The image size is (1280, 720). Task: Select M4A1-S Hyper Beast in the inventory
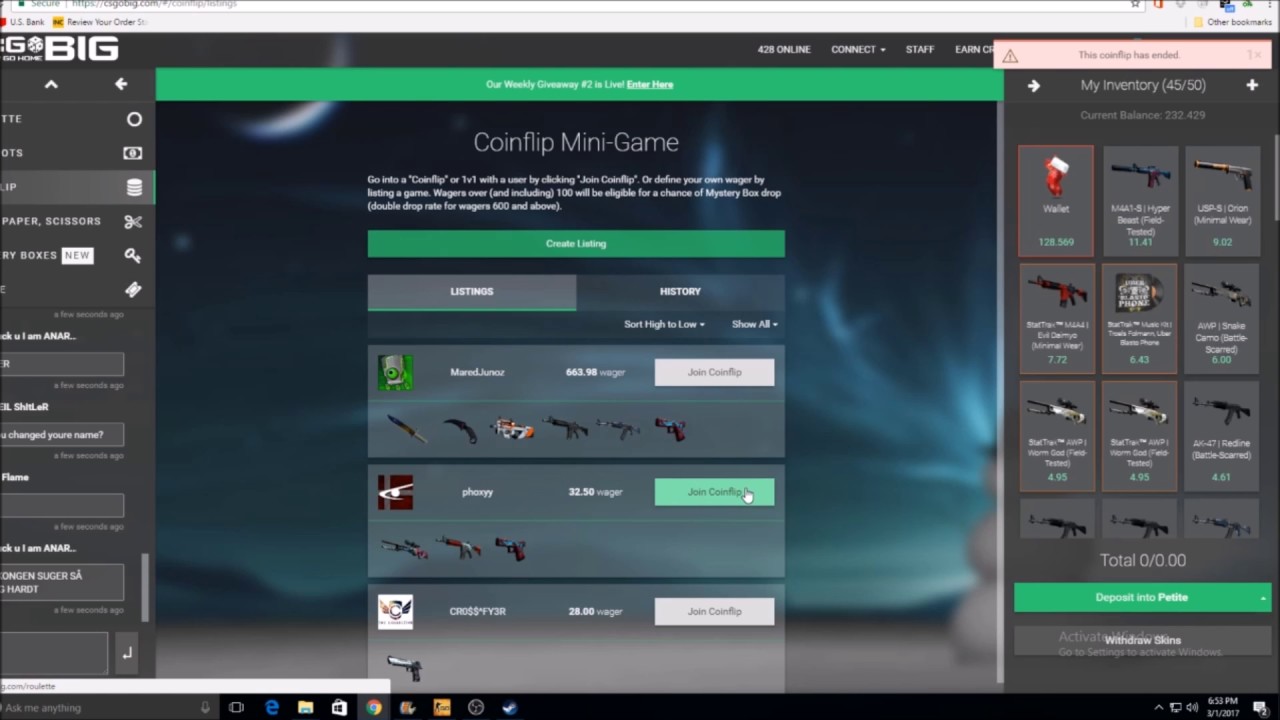coord(1140,200)
